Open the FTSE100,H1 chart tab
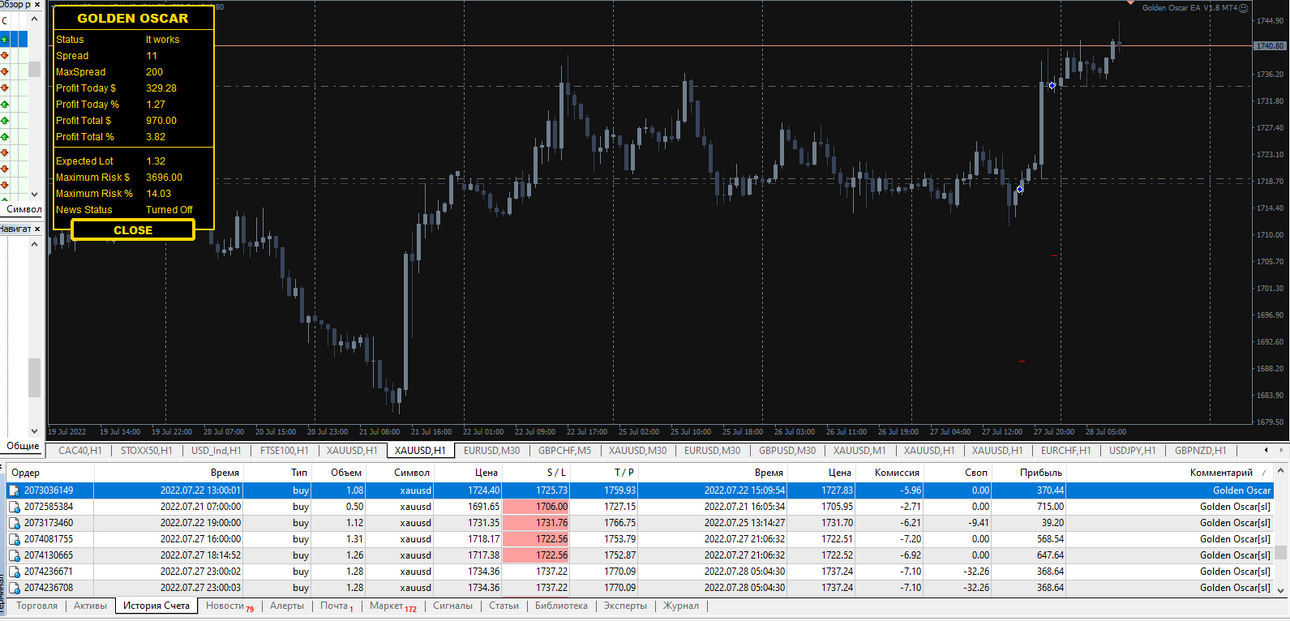1290x621 pixels. click(x=286, y=451)
